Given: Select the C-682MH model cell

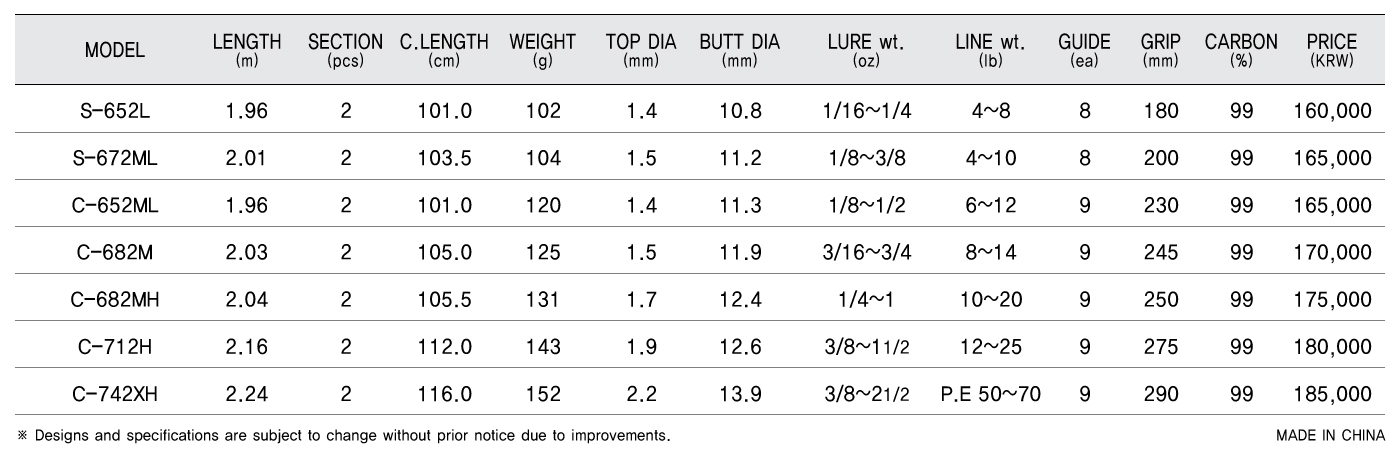Looking at the screenshot, I should (x=115, y=299).
